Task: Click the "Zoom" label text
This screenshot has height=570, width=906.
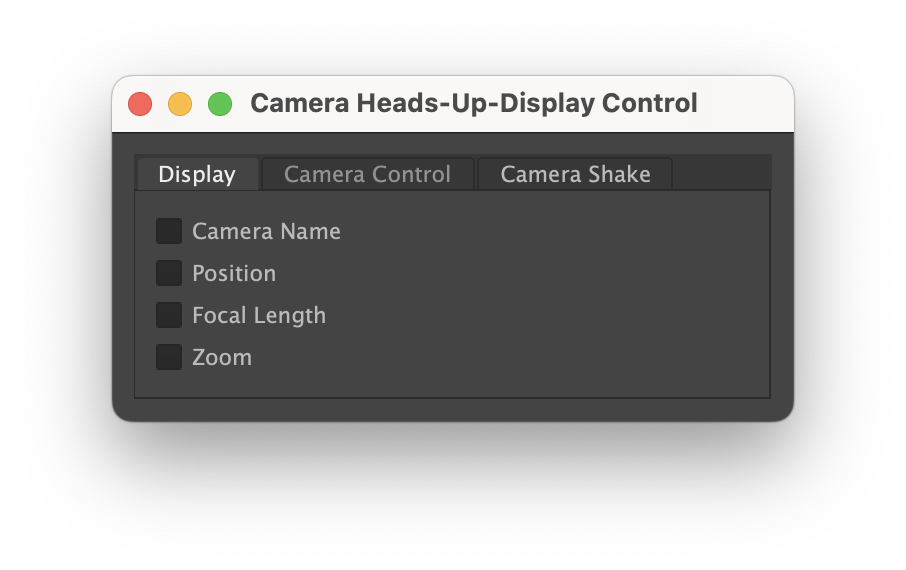Action: pos(222,358)
